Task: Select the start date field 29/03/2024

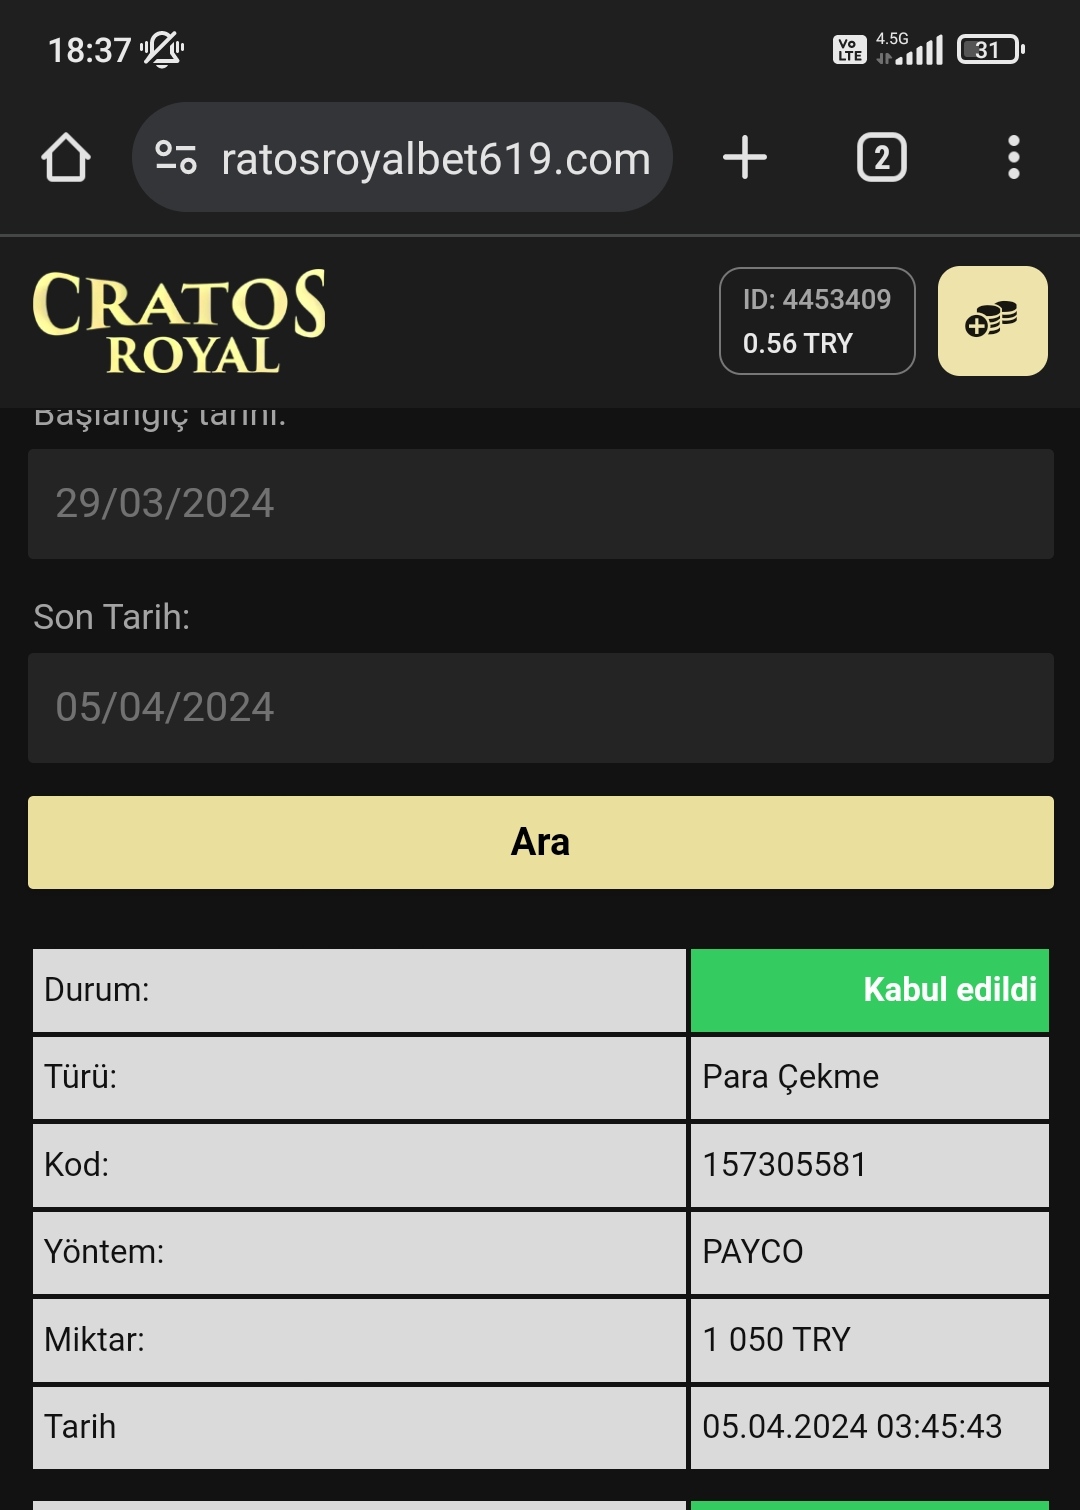Action: click(x=540, y=504)
